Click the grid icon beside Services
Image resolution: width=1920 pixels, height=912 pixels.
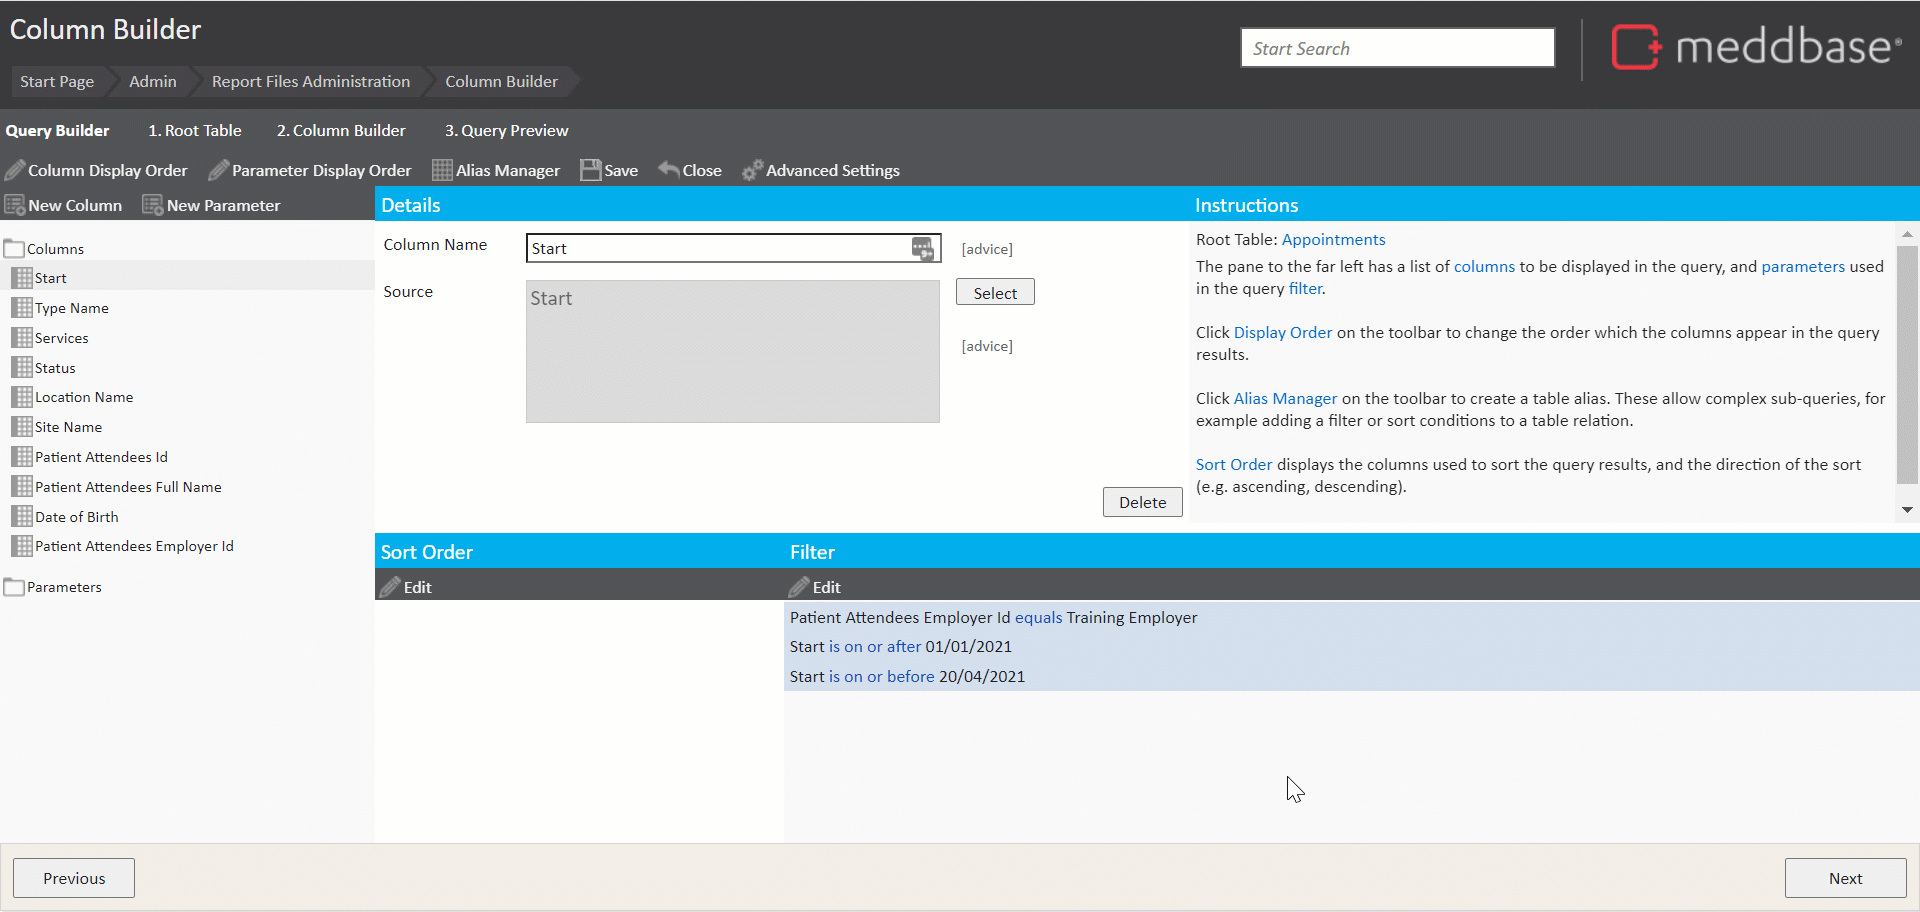[x=22, y=338]
